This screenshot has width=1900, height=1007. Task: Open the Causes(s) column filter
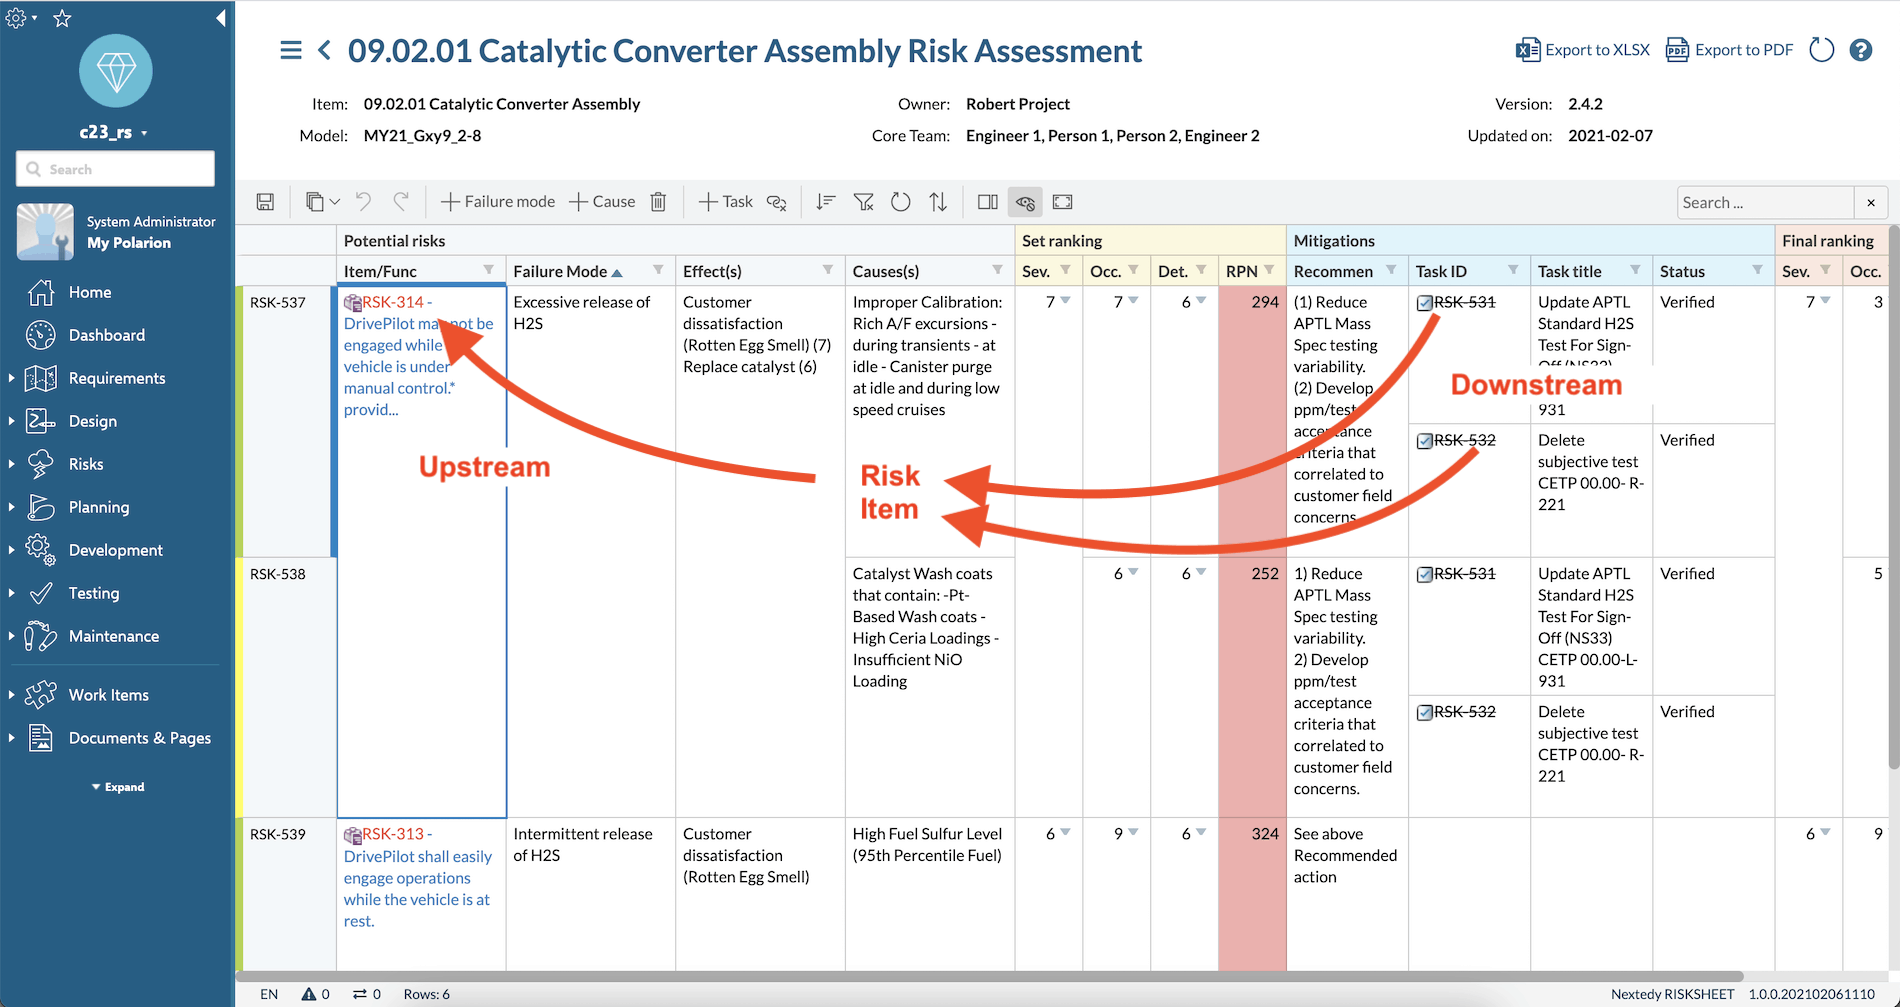point(997,270)
